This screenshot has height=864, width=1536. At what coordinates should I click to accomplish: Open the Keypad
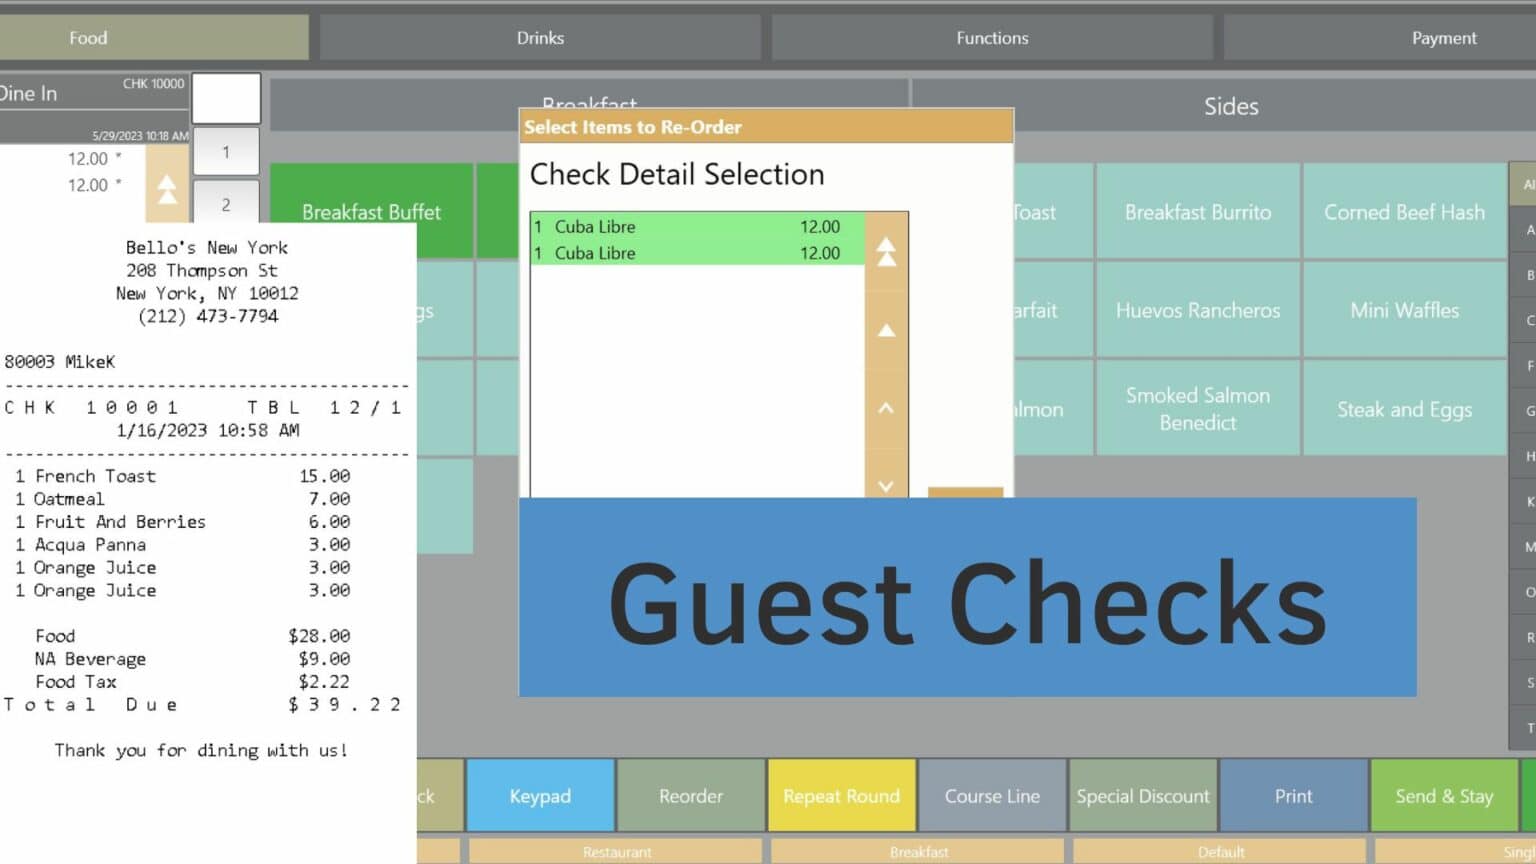pyautogui.click(x=540, y=796)
